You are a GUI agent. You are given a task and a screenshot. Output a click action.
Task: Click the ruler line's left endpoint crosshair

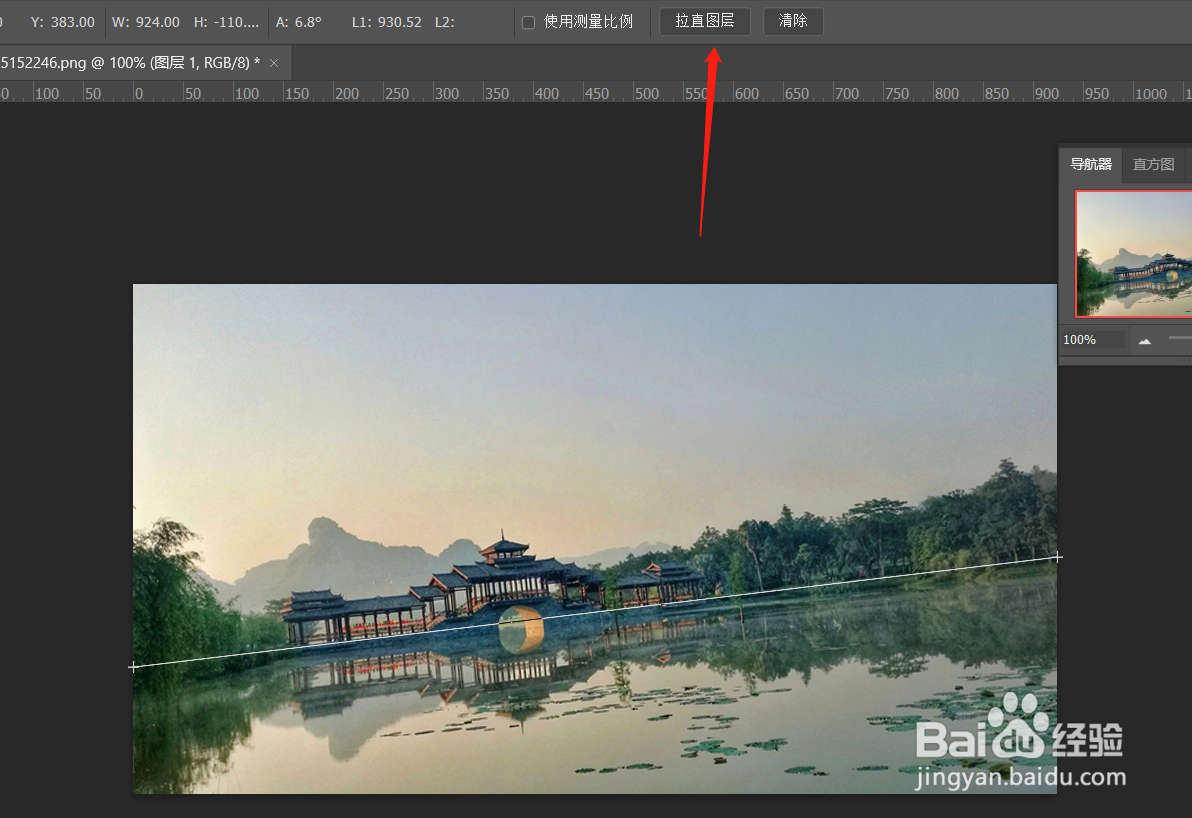134,667
